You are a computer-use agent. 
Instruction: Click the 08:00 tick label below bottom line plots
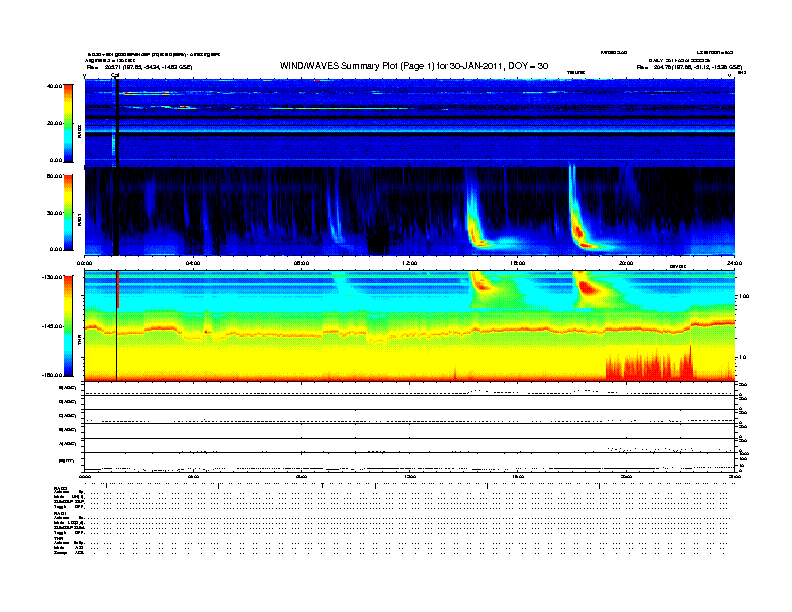point(301,477)
